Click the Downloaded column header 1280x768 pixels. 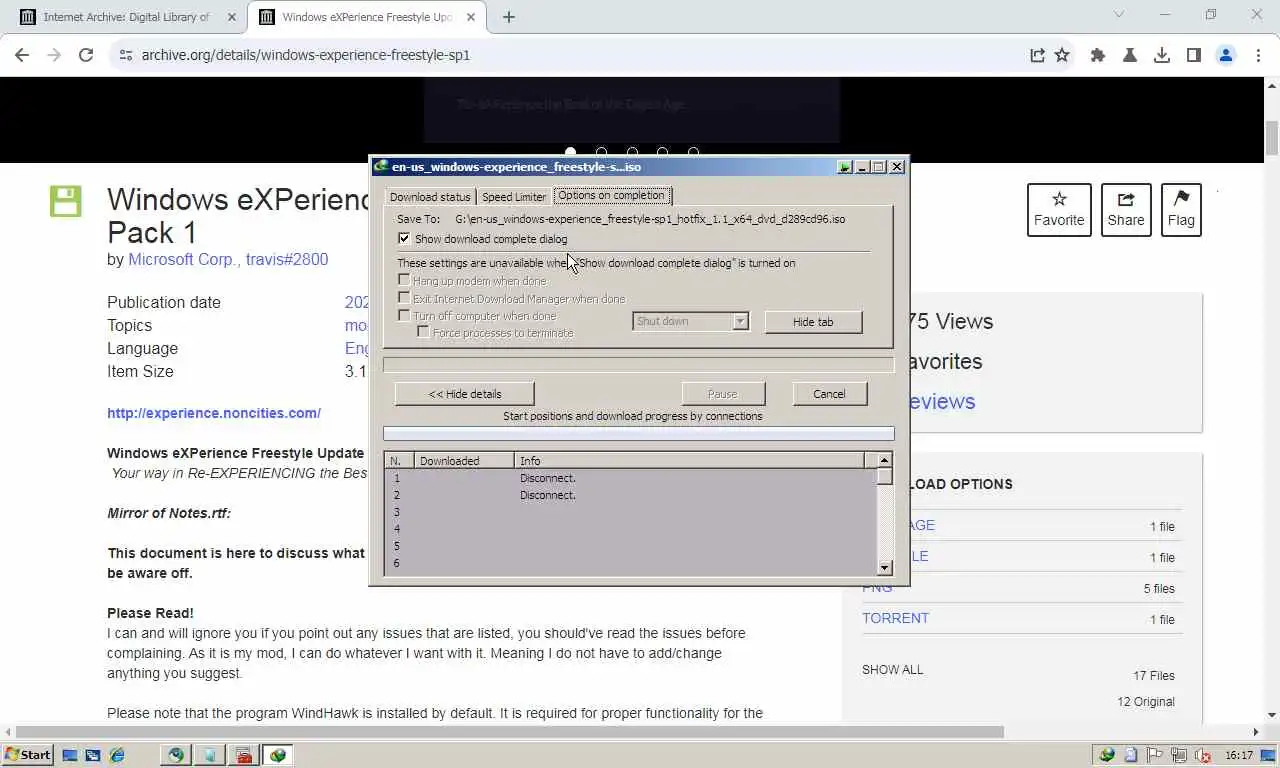pos(464,461)
